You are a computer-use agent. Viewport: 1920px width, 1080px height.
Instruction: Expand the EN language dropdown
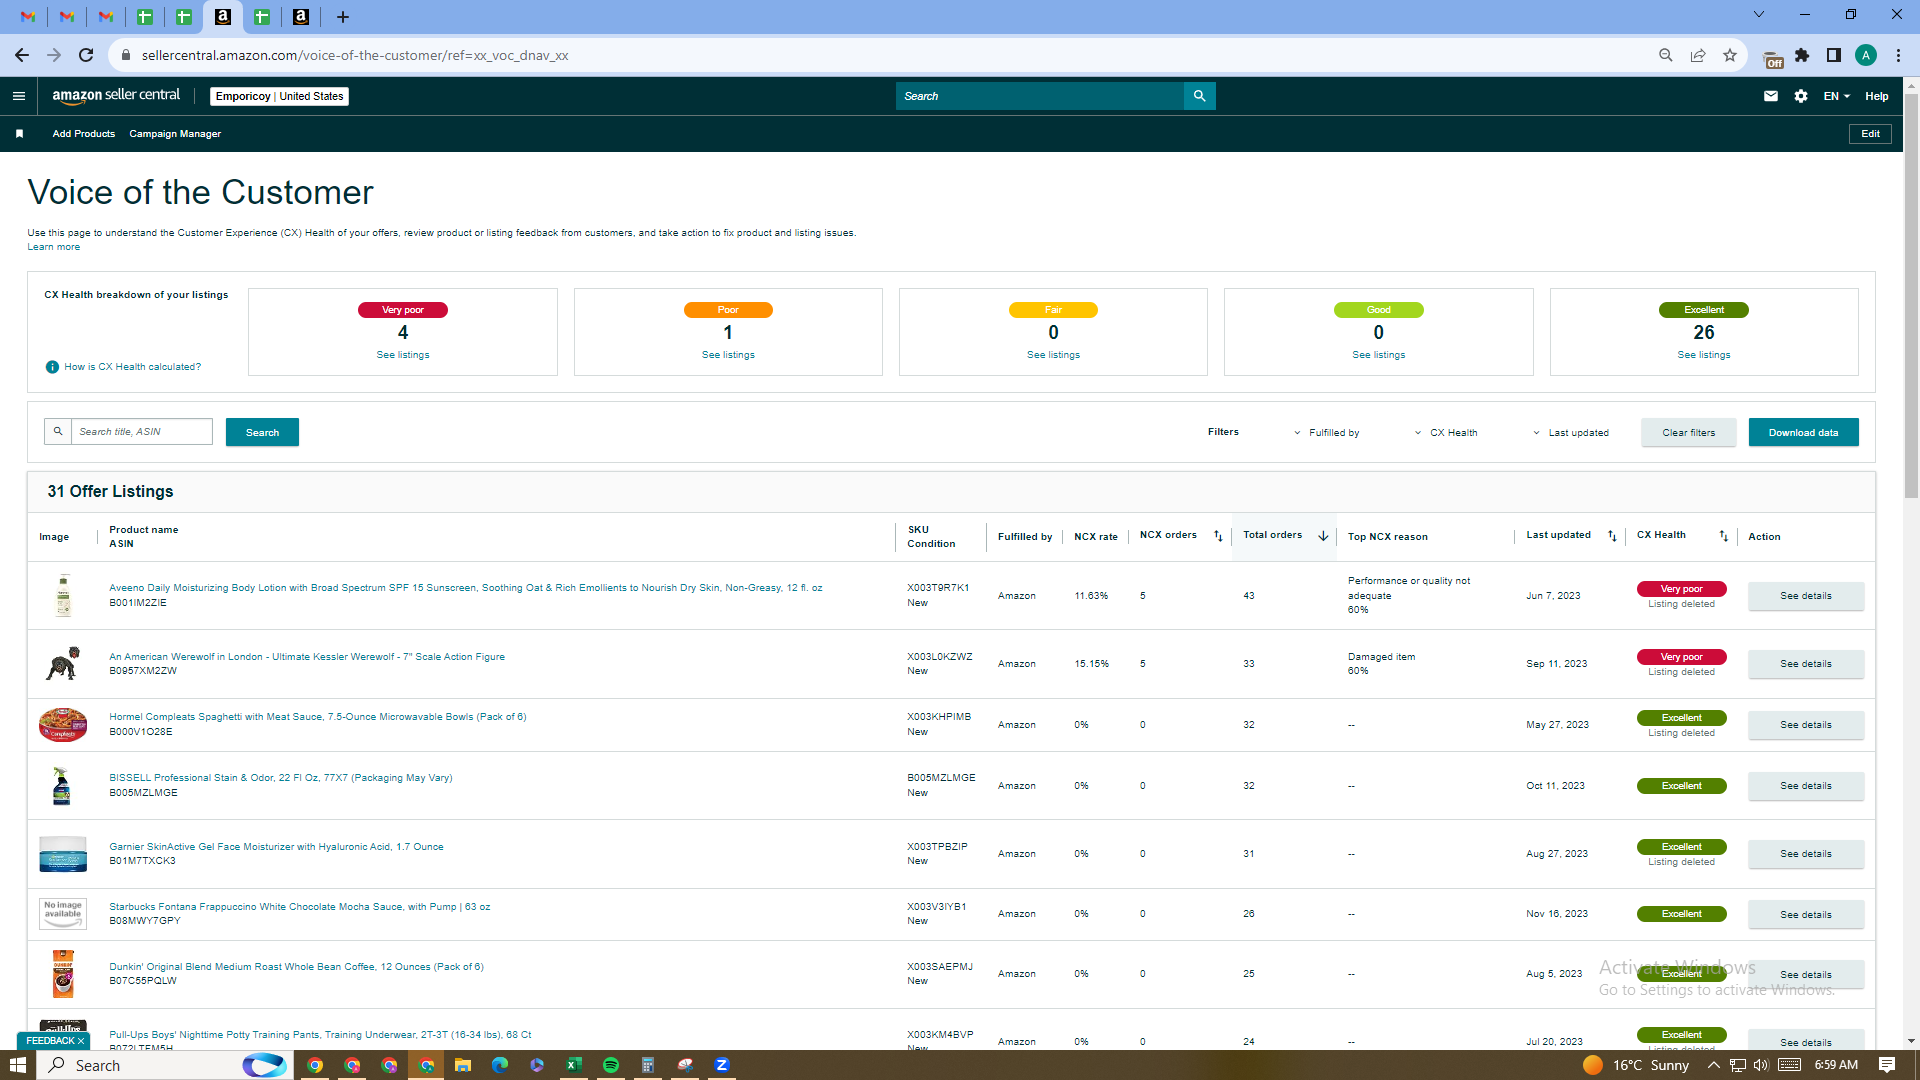(x=1837, y=96)
